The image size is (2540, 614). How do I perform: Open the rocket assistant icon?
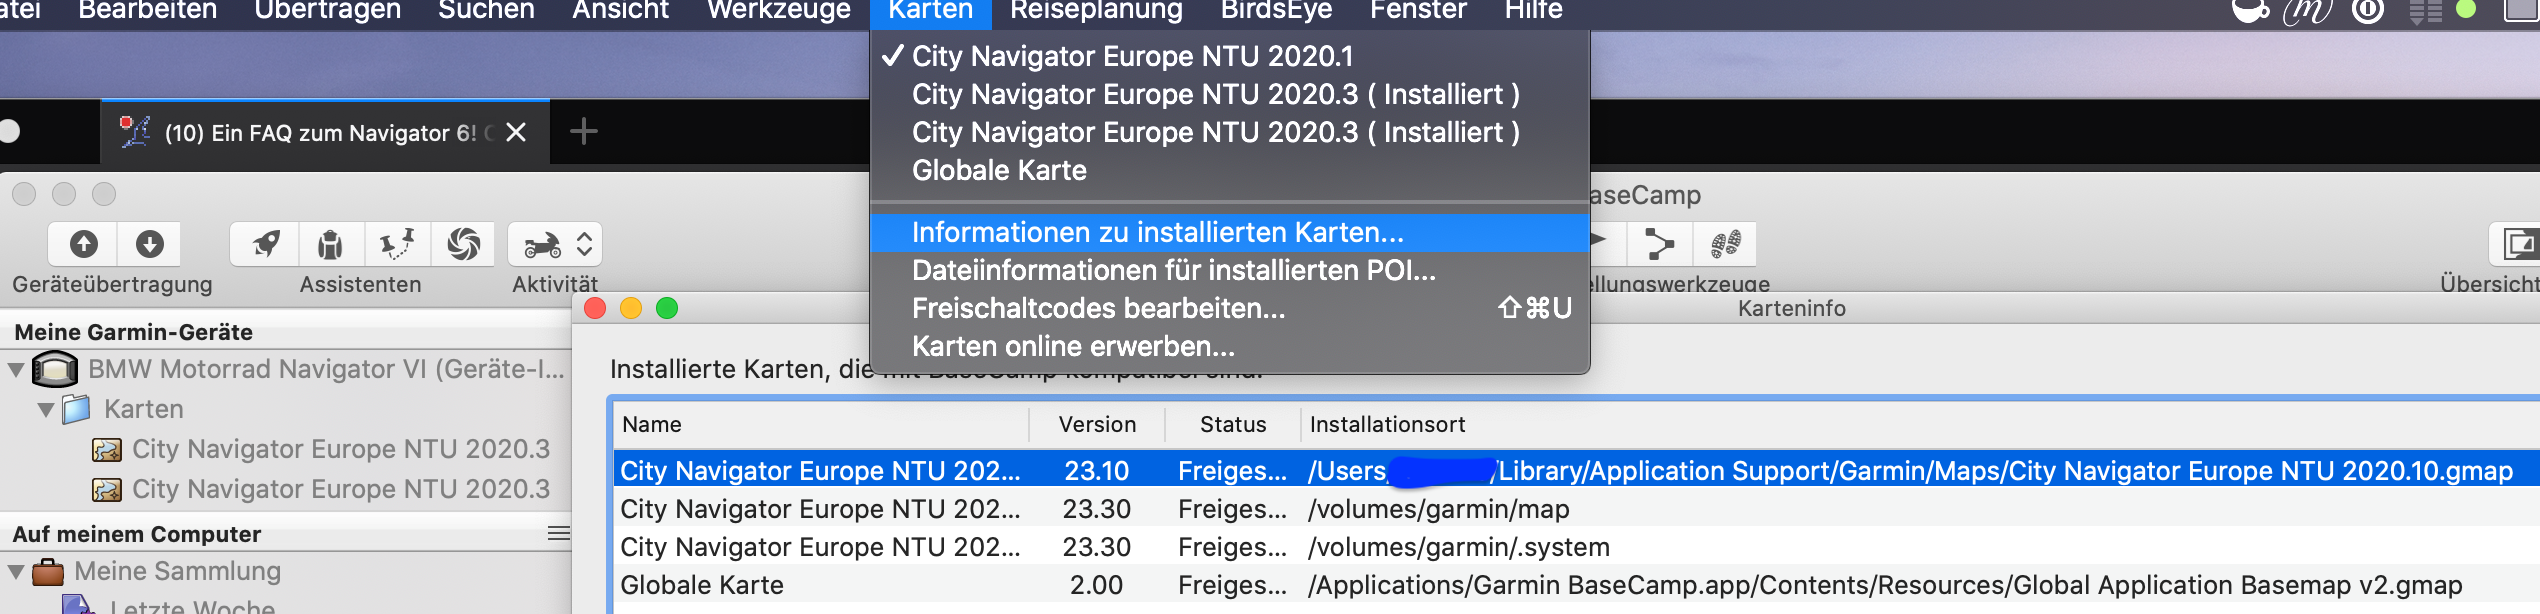pyautogui.click(x=265, y=244)
